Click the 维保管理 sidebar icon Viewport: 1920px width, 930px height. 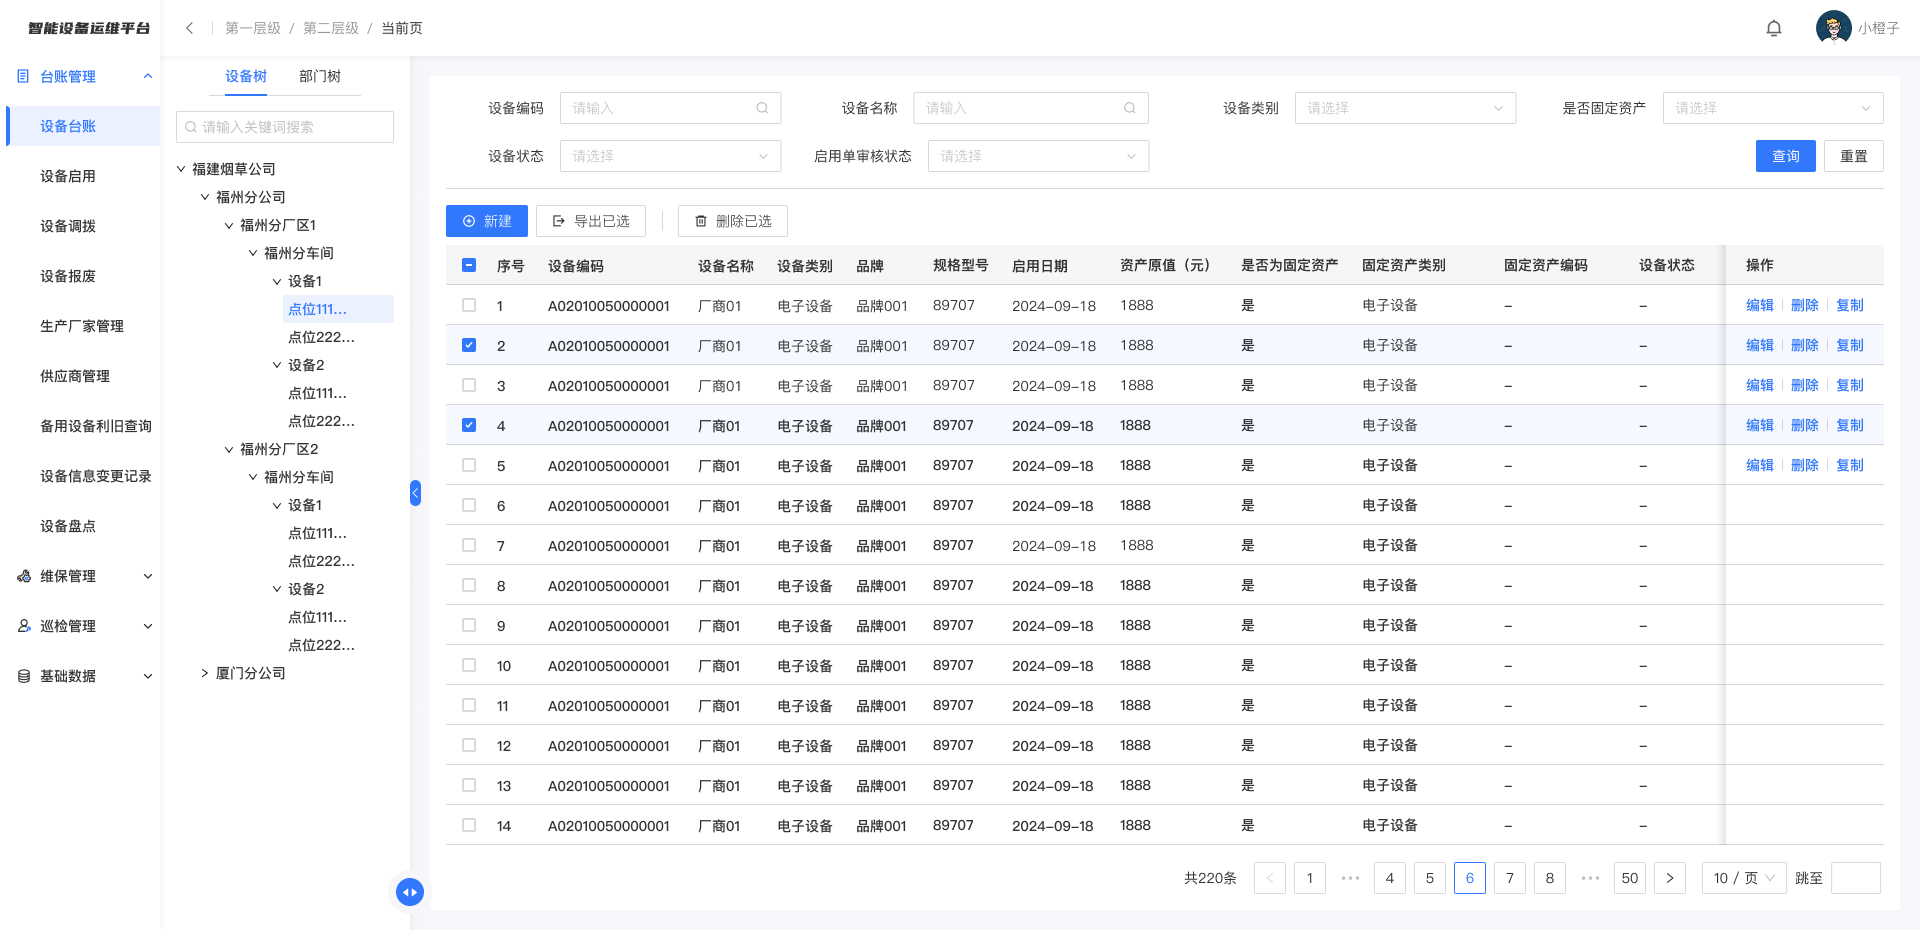pos(24,576)
